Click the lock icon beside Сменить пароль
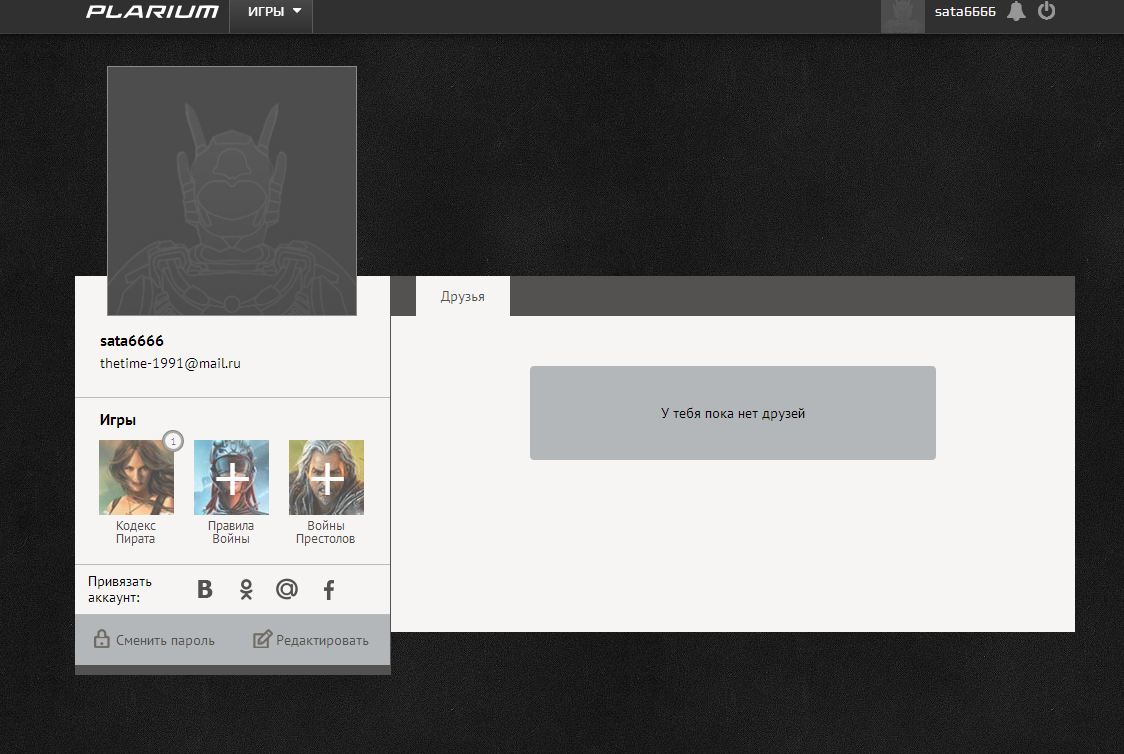This screenshot has width=1124, height=754. 102,639
